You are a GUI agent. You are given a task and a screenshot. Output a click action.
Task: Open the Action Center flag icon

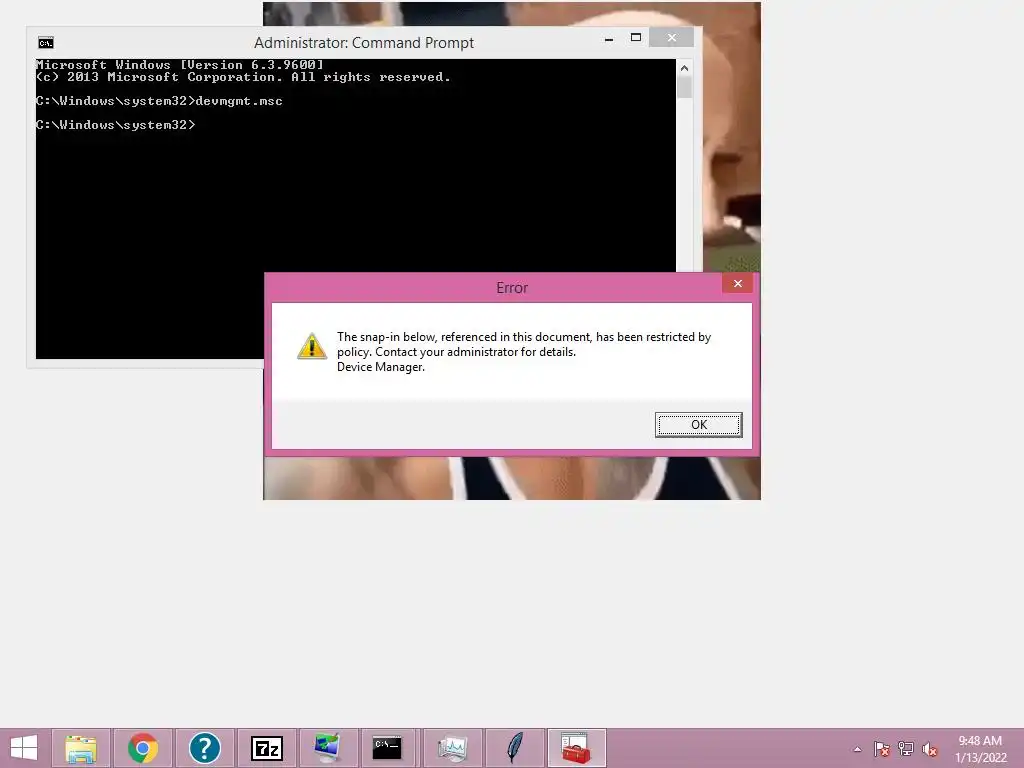click(881, 749)
